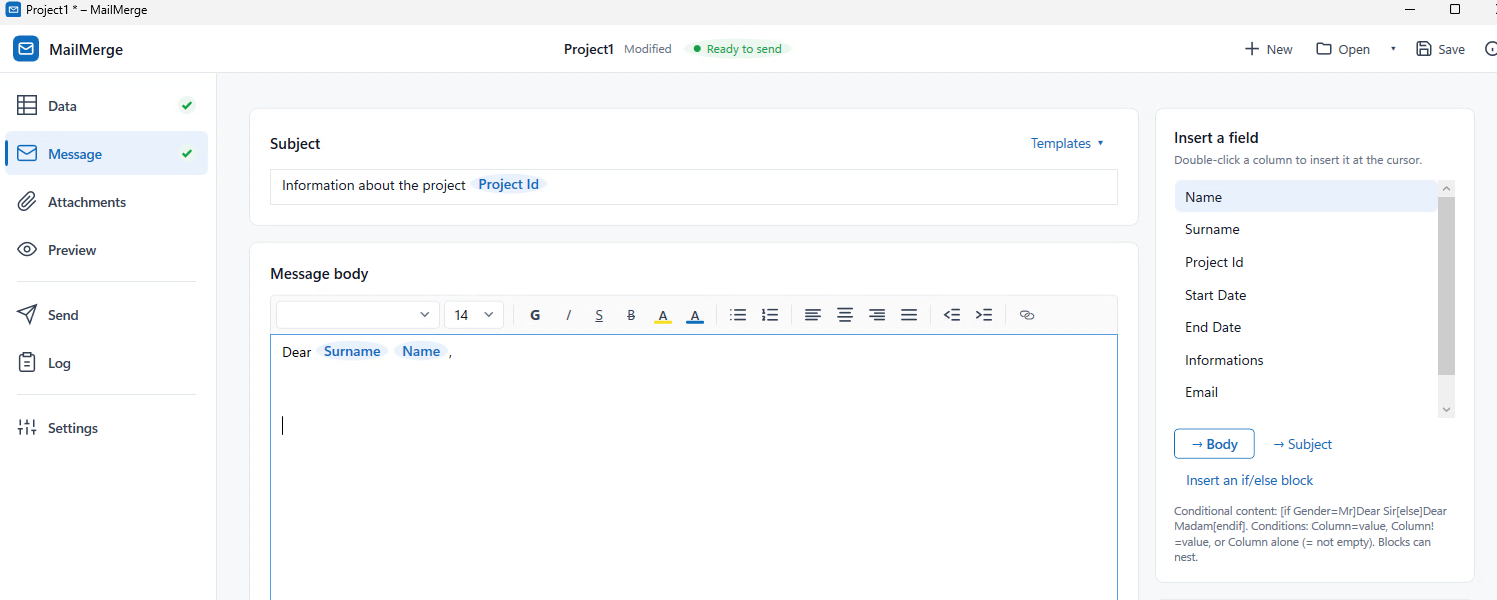Open the Attachments section

(107, 202)
